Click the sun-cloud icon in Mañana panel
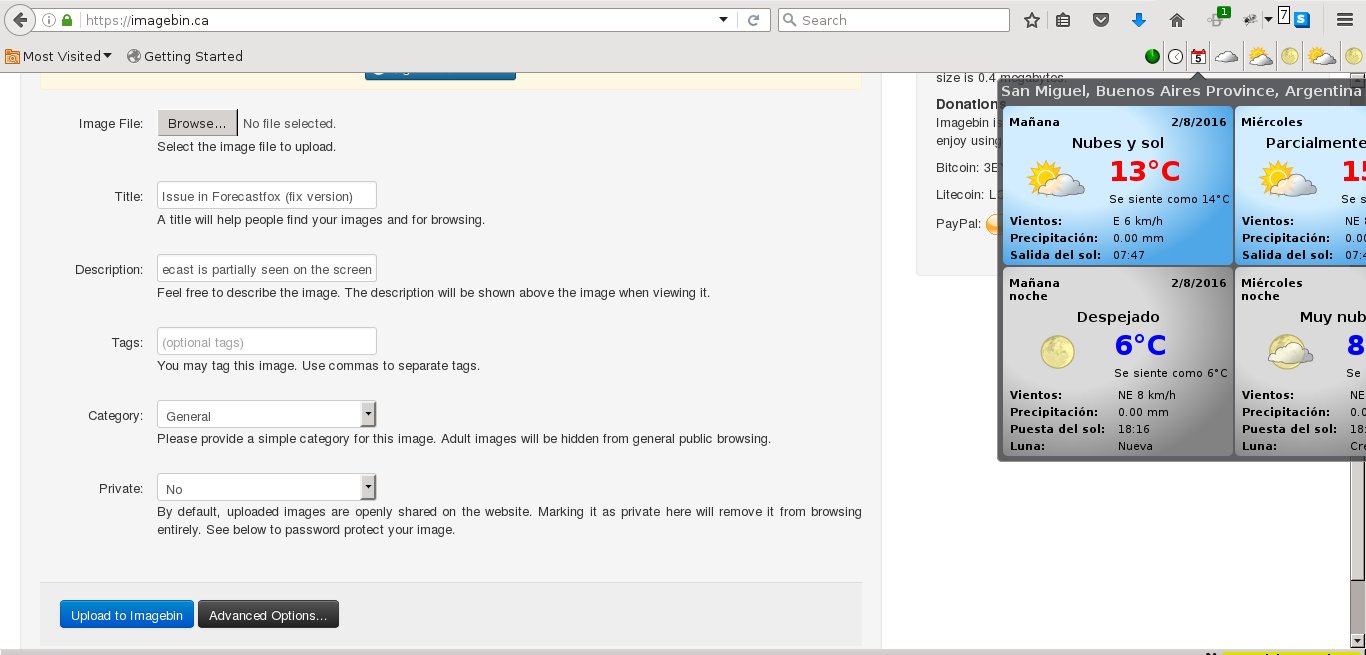Viewport: 1366px width, 655px height. 1055,180
